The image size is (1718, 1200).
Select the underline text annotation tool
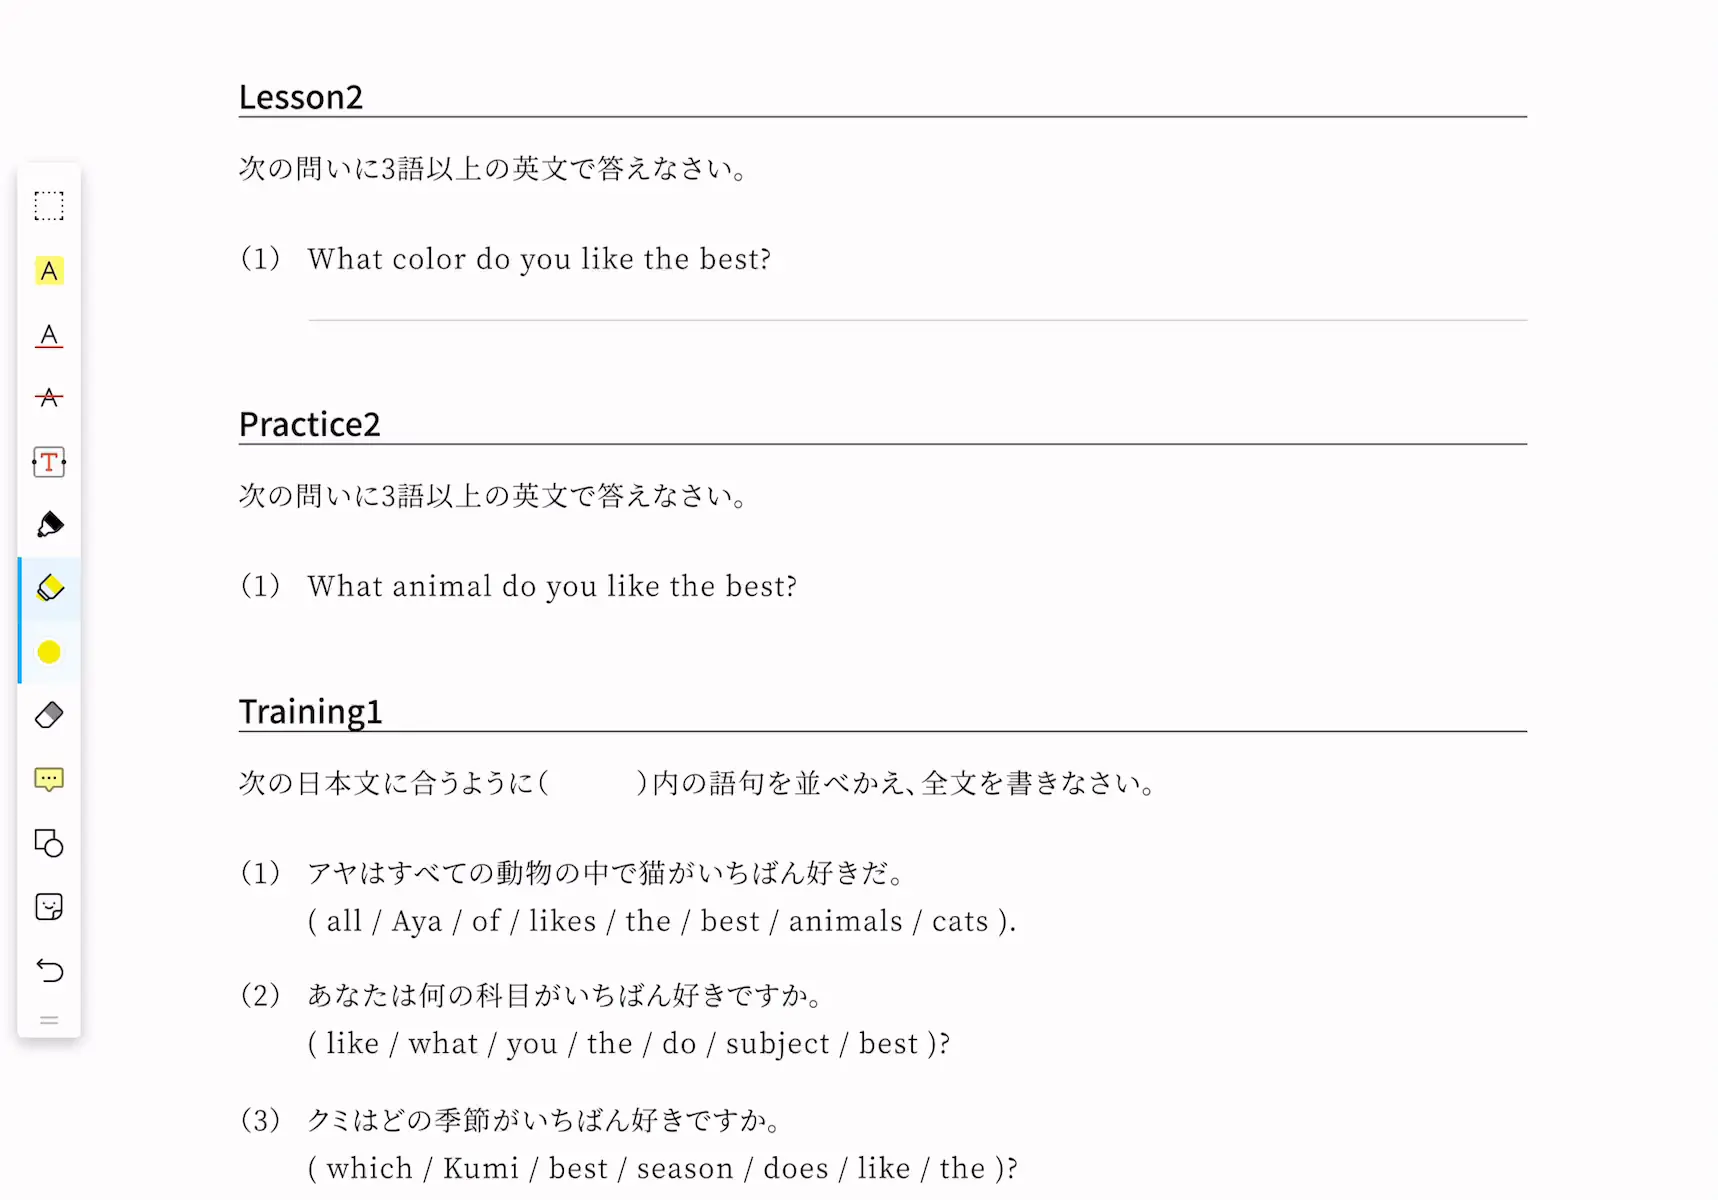49,335
